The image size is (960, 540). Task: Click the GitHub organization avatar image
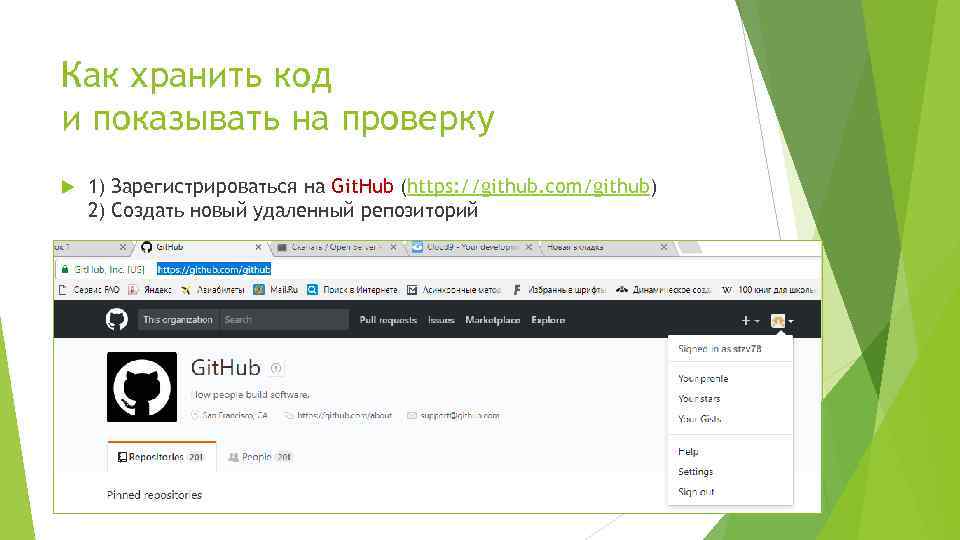click(x=142, y=387)
